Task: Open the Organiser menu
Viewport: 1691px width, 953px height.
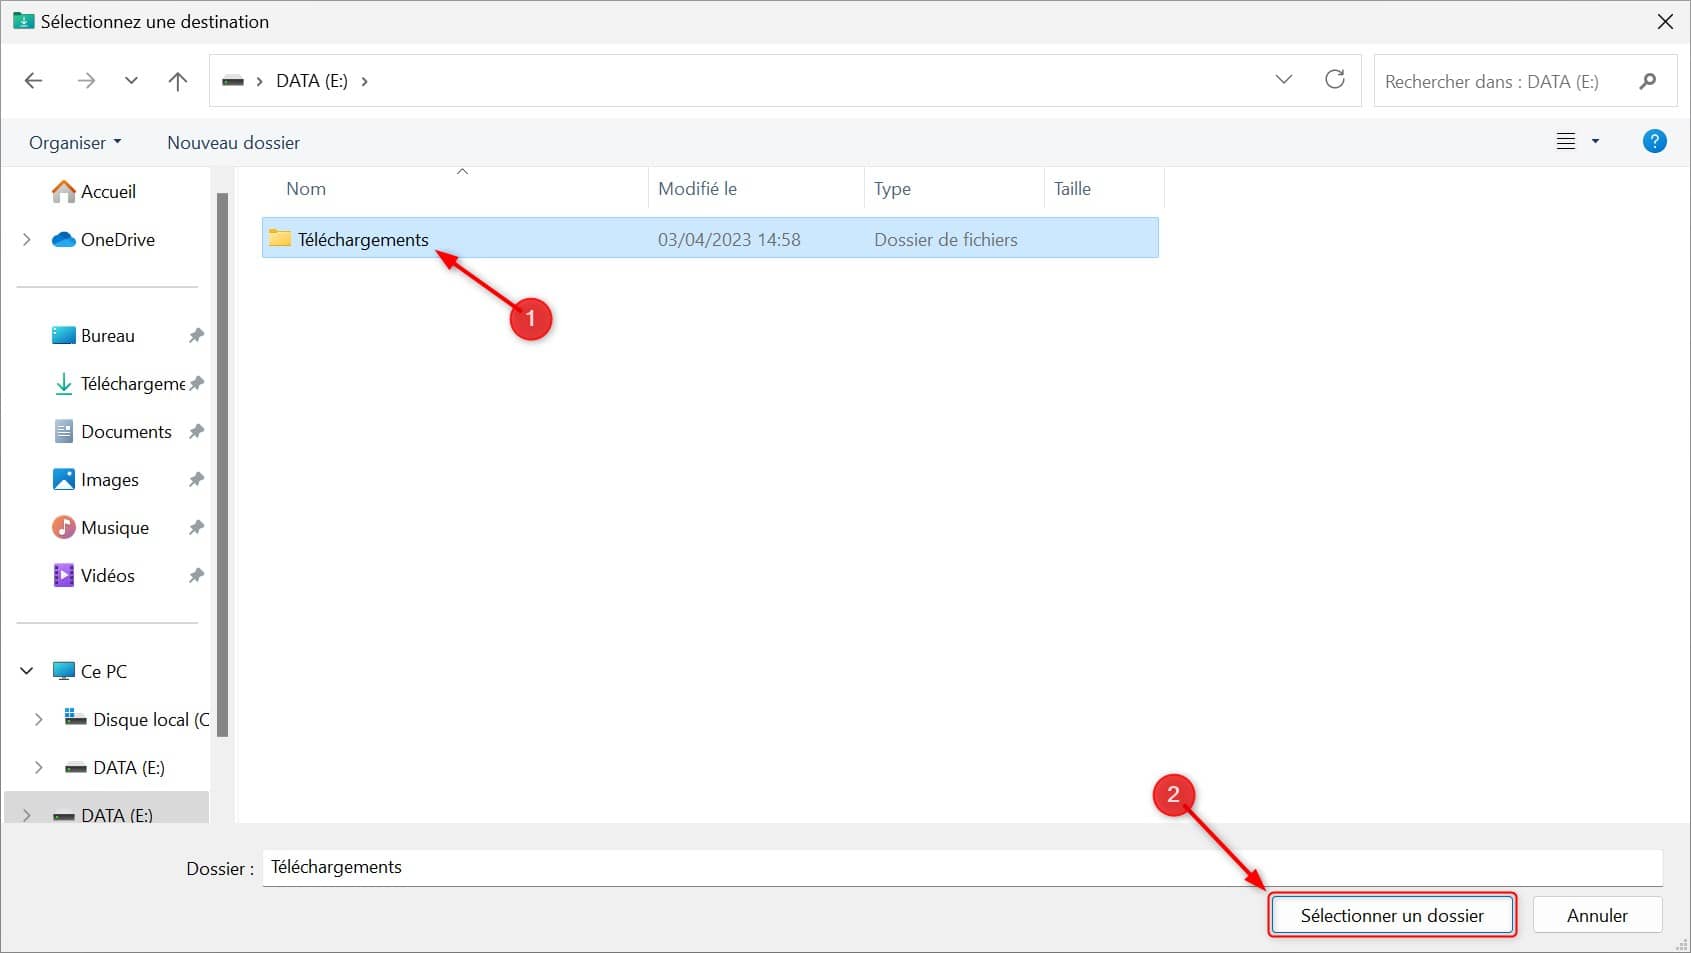Action: click(75, 142)
